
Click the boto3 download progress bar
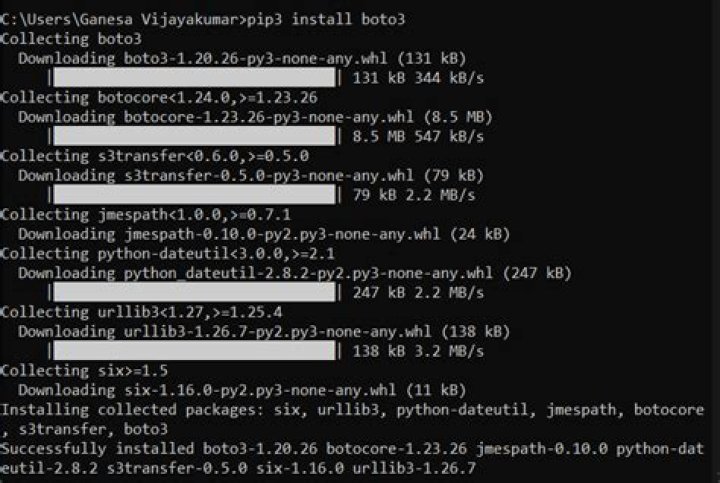[194, 78]
